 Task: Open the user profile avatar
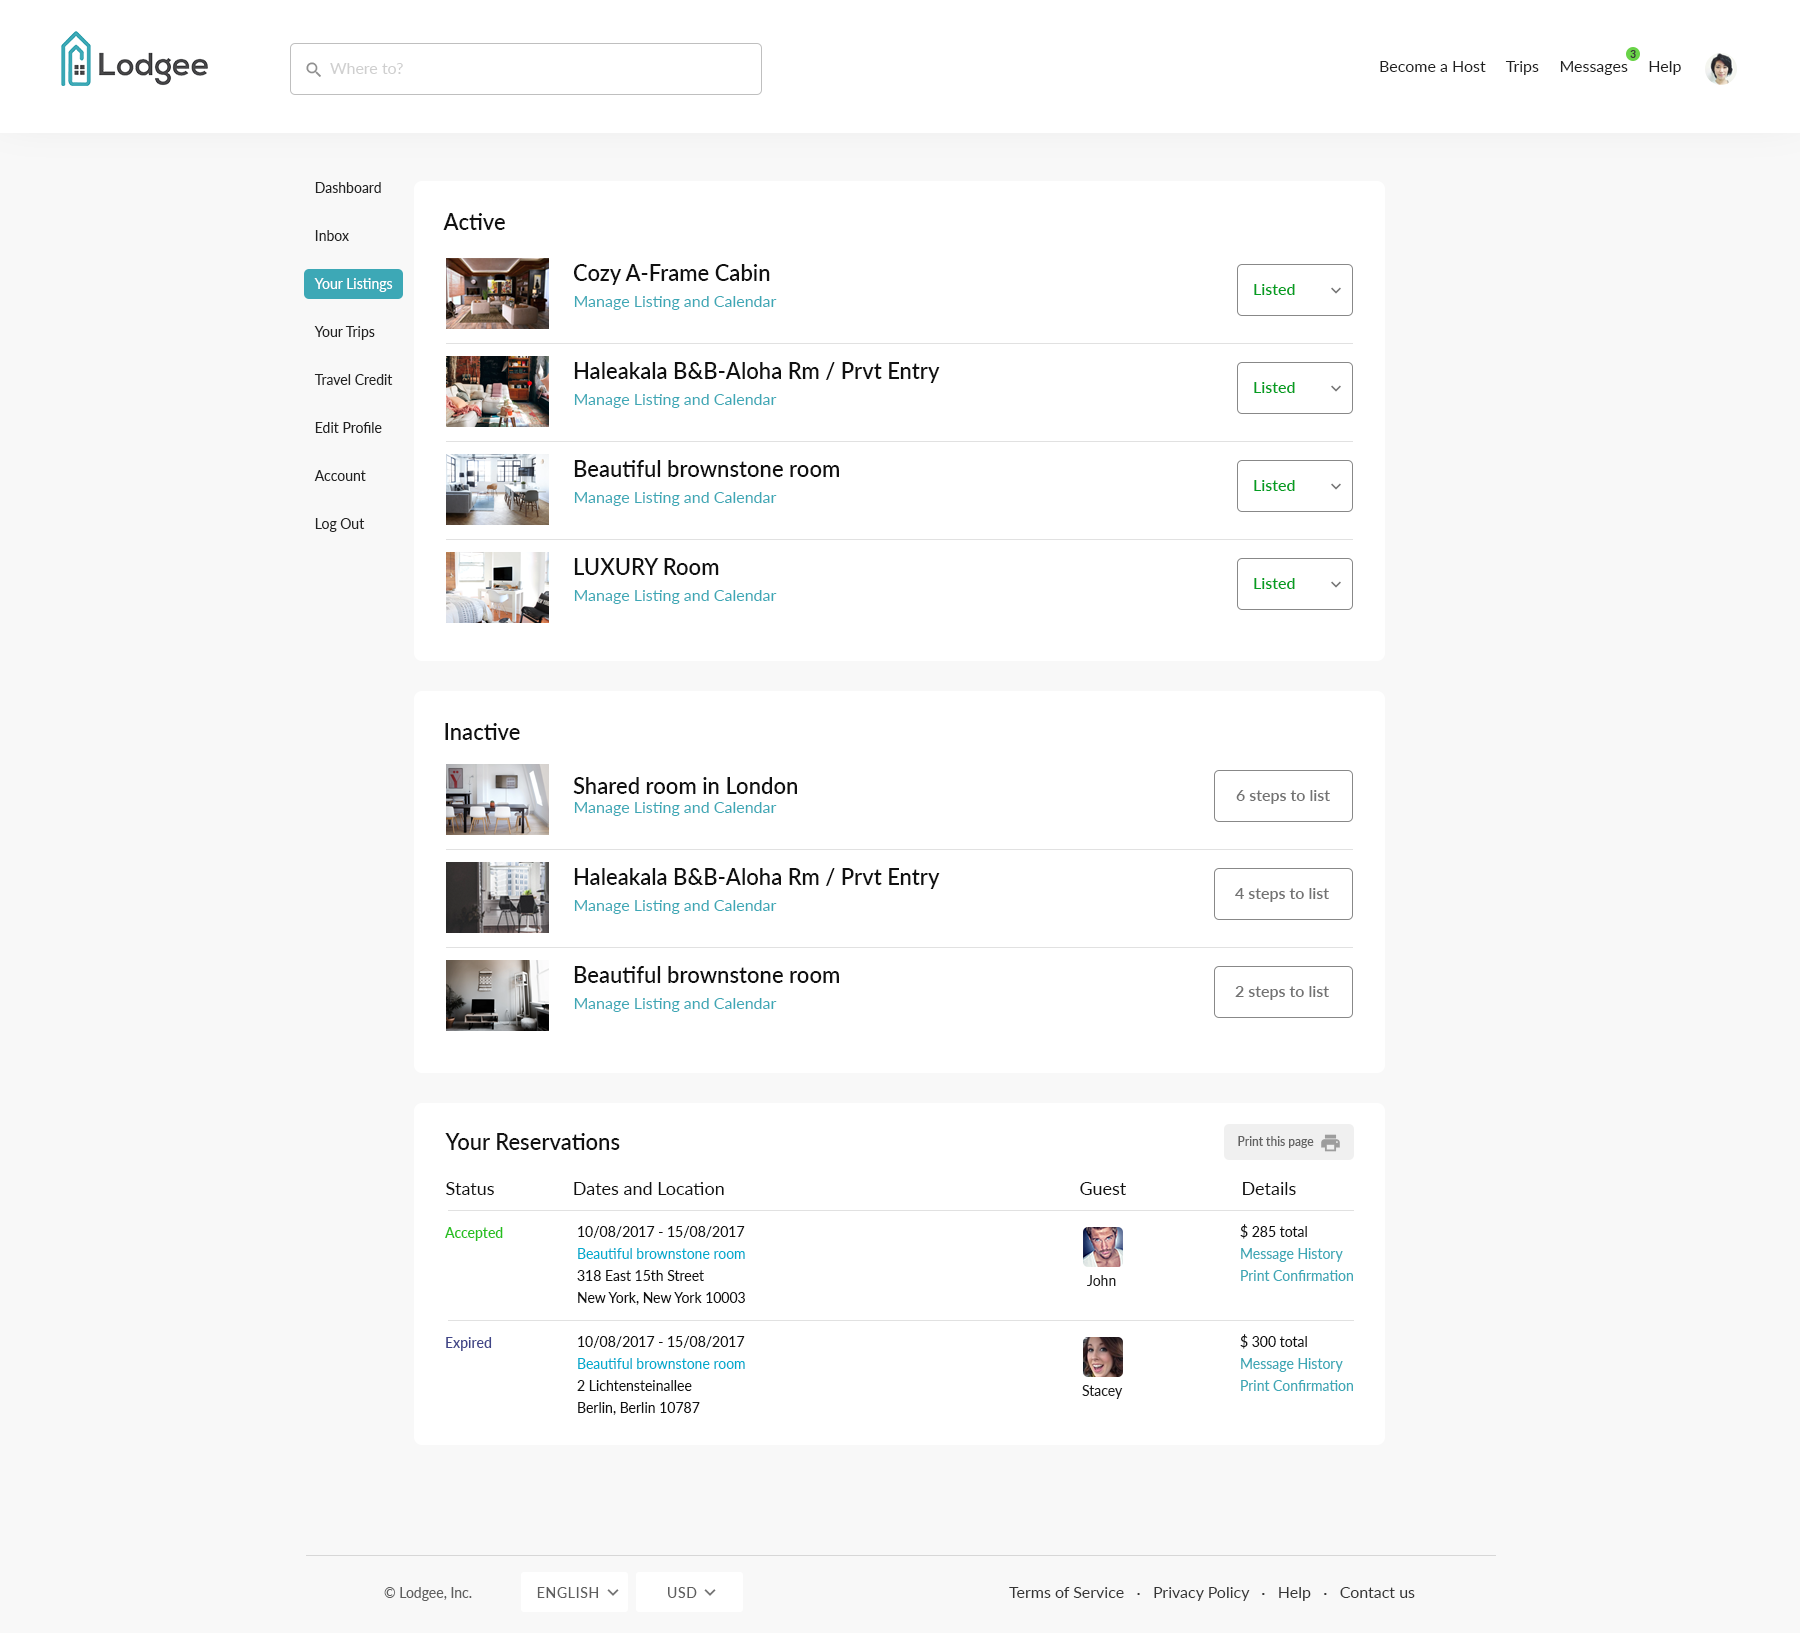click(x=1720, y=68)
